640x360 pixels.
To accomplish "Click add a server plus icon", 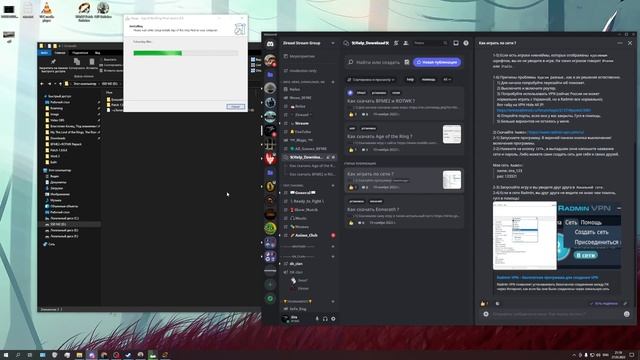I will coord(270,284).
